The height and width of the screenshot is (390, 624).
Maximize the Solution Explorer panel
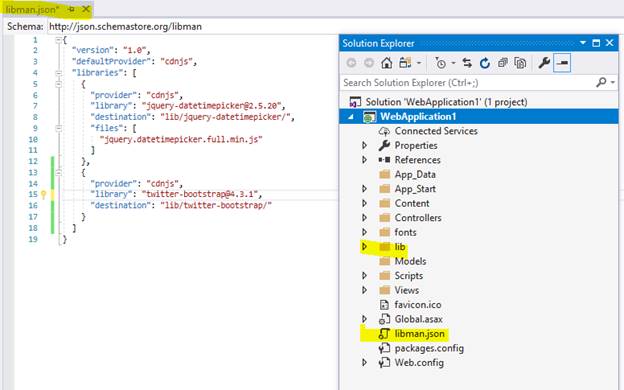pos(596,43)
